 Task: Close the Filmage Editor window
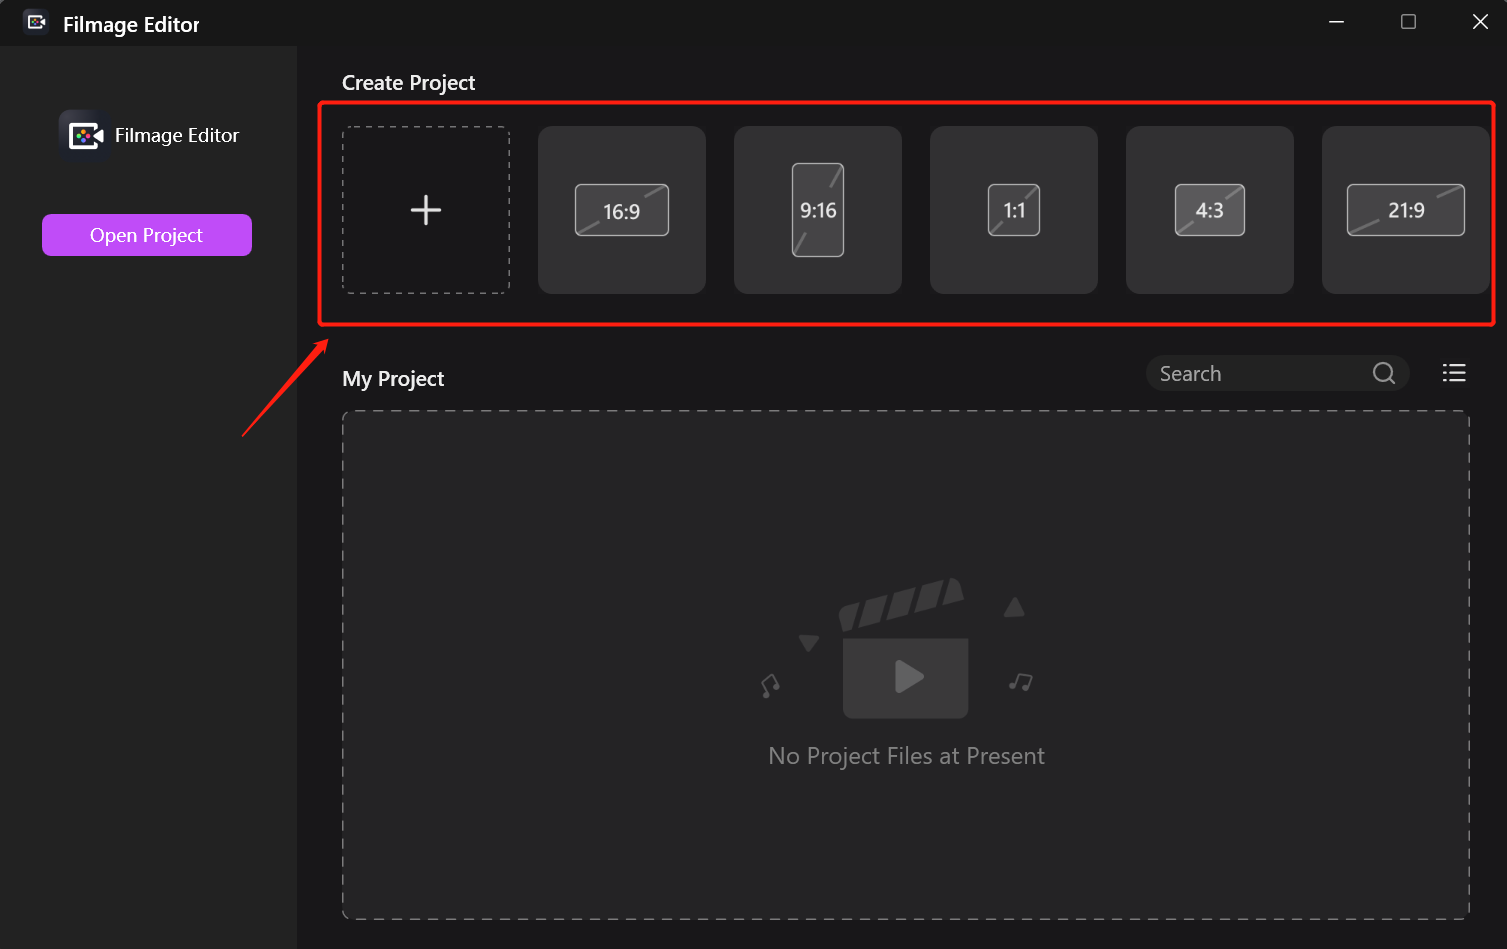[x=1480, y=22]
